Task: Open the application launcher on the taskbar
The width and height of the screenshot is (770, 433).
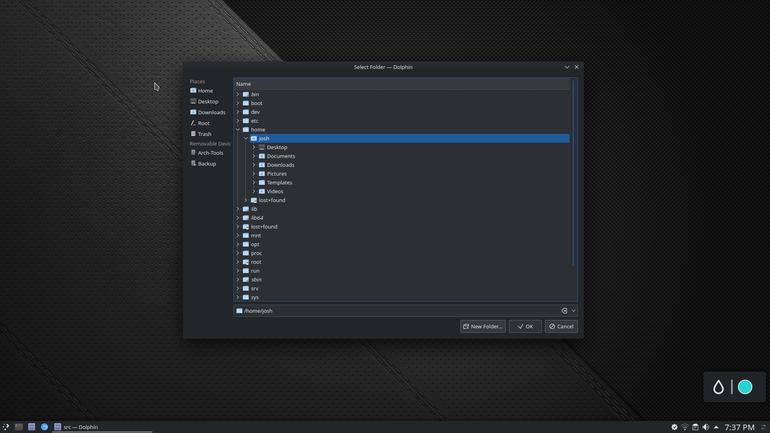Action: 5,427
